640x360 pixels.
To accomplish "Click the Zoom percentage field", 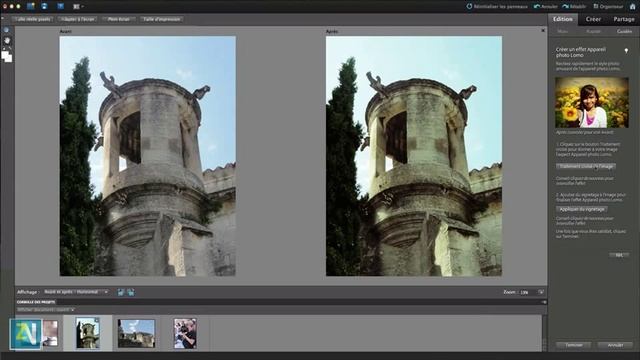I will (528, 292).
